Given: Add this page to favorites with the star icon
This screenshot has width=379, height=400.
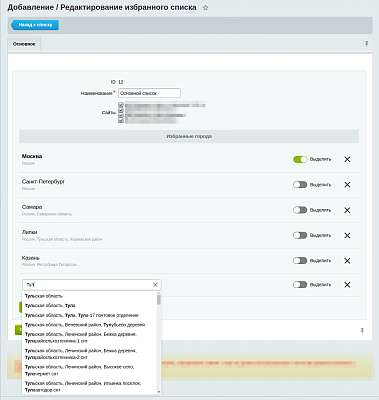Looking at the screenshot, I should 205,8.
